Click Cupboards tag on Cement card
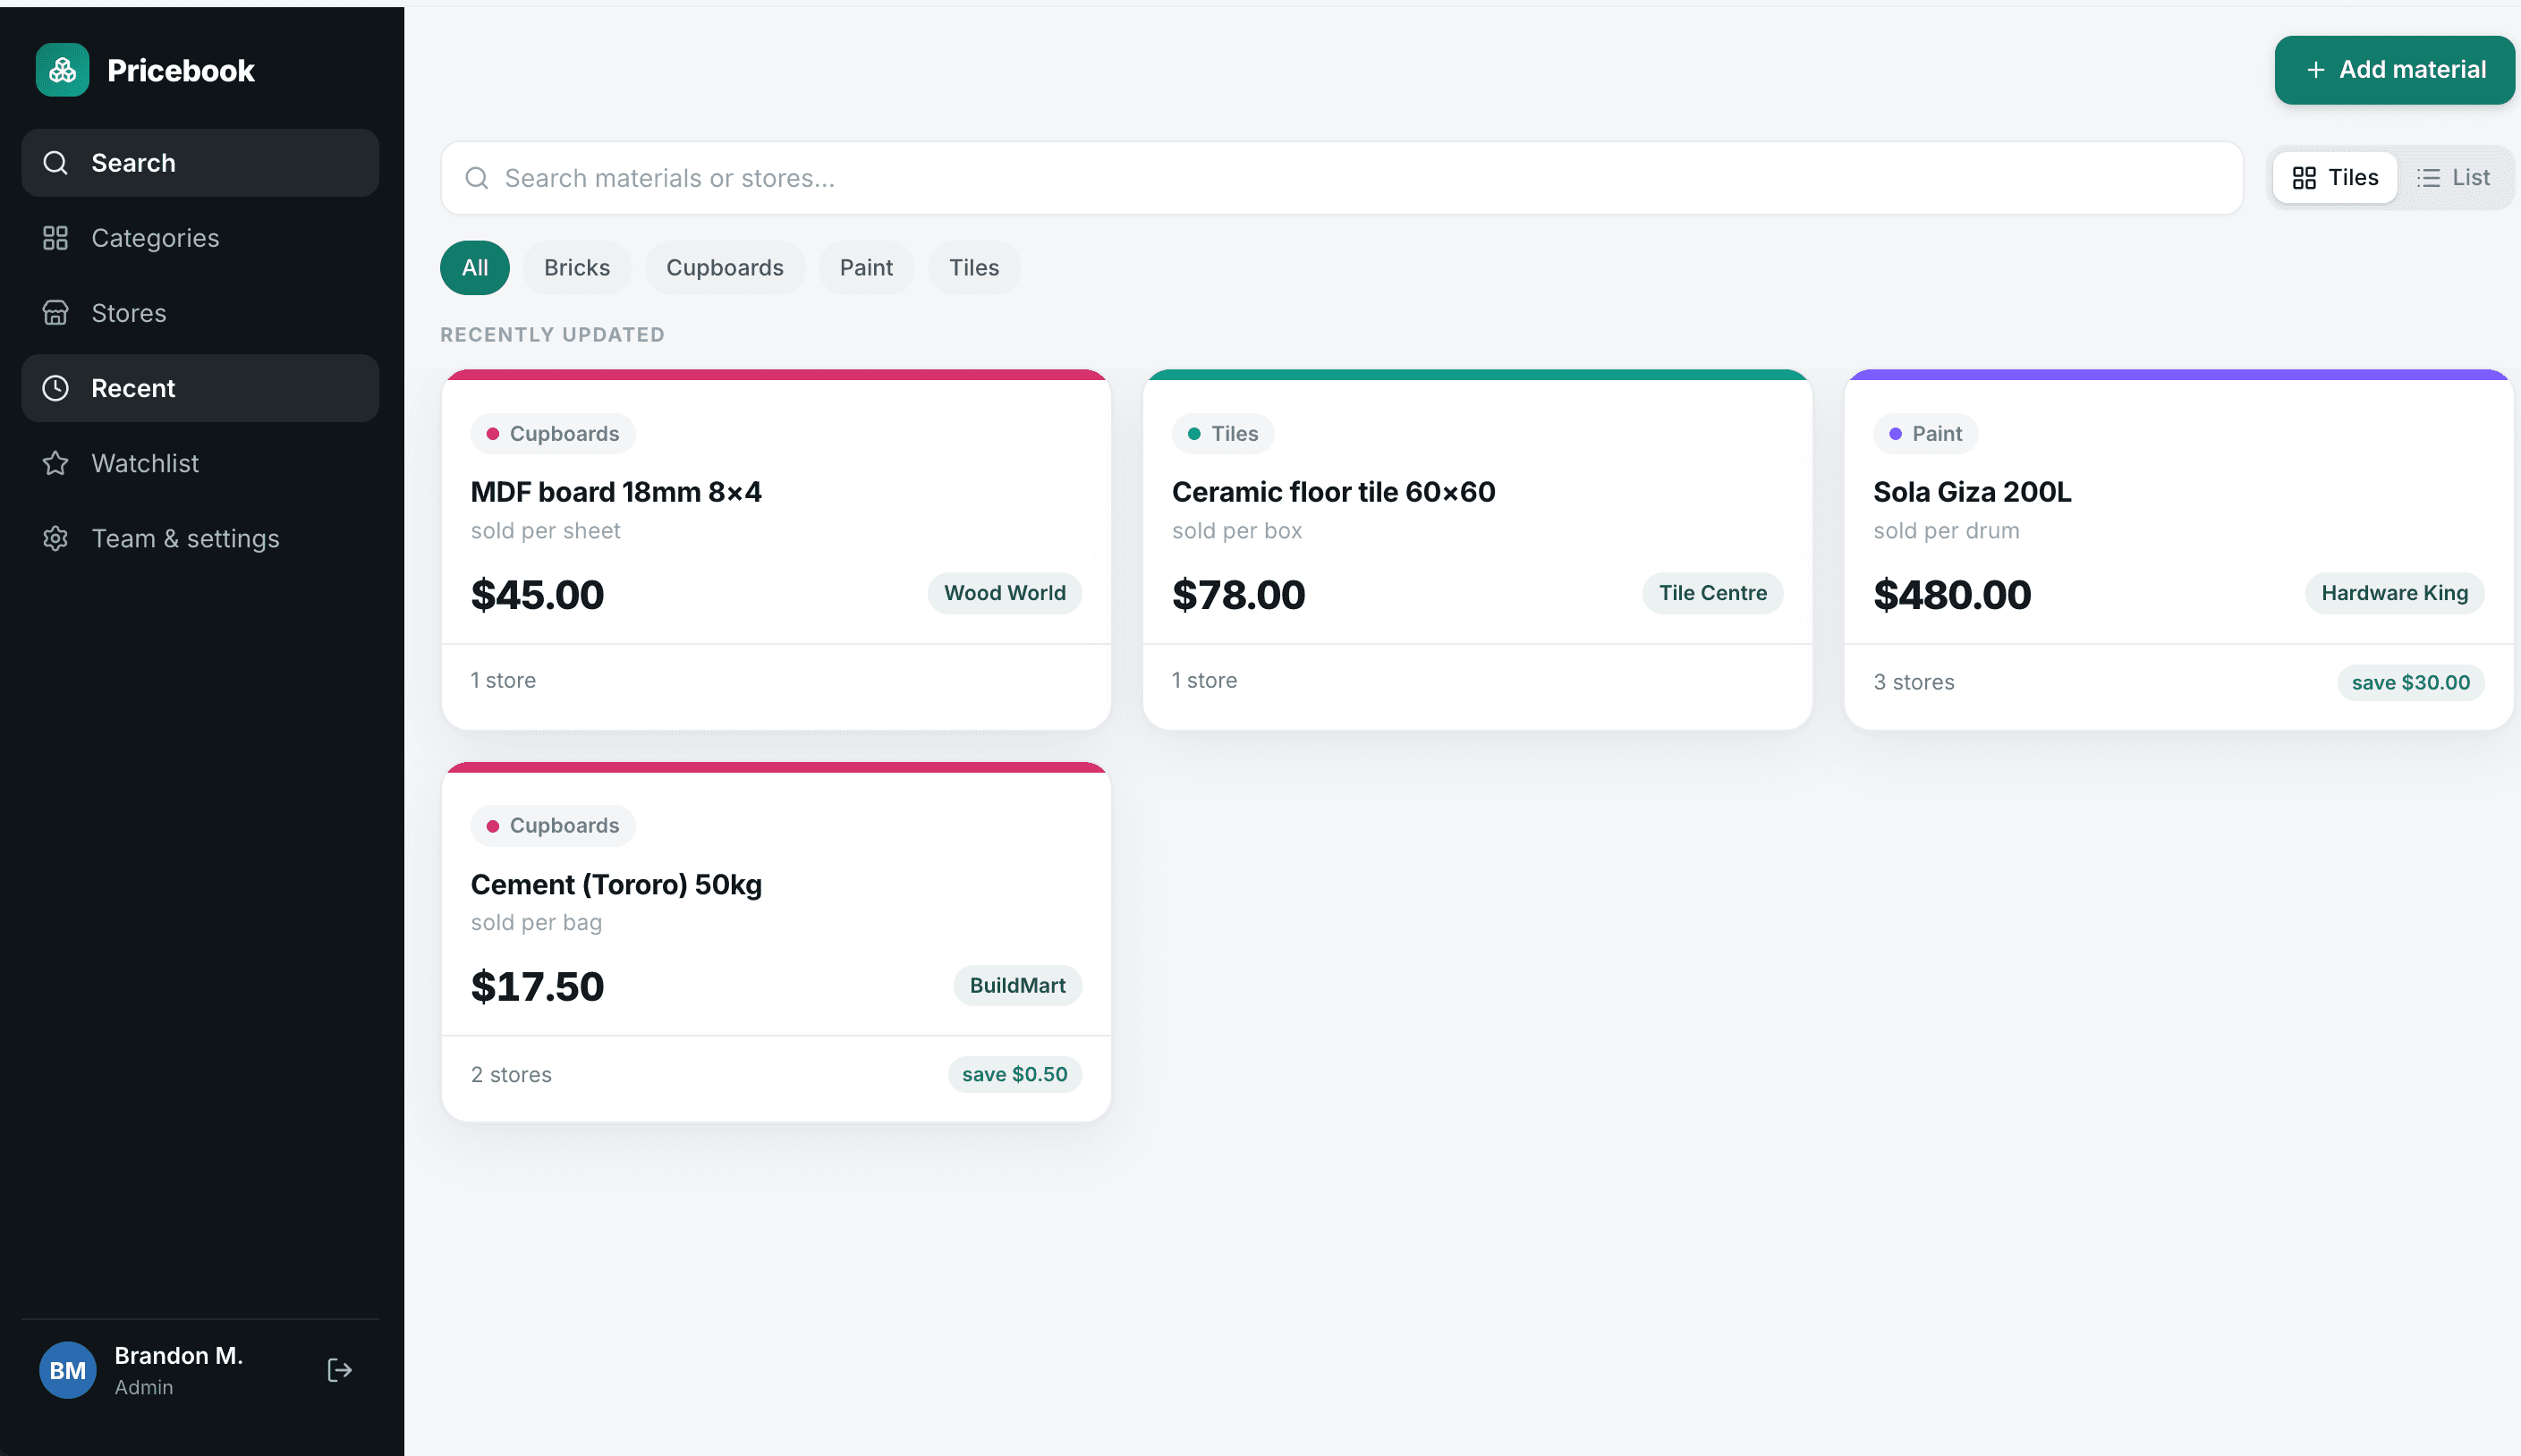The image size is (2521, 1456). [x=553, y=826]
